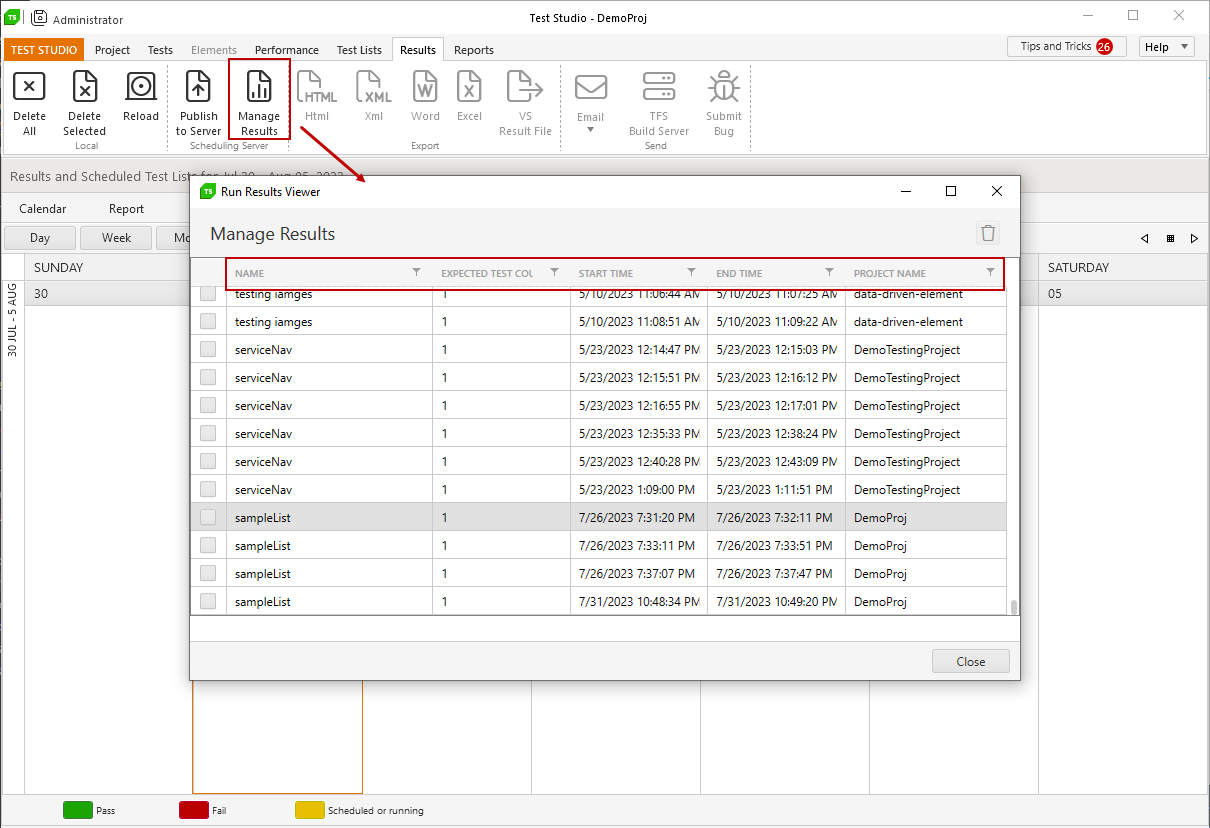The width and height of the screenshot is (1210, 828).
Task: Open the filter on the Start Time column
Action: [692, 272]
